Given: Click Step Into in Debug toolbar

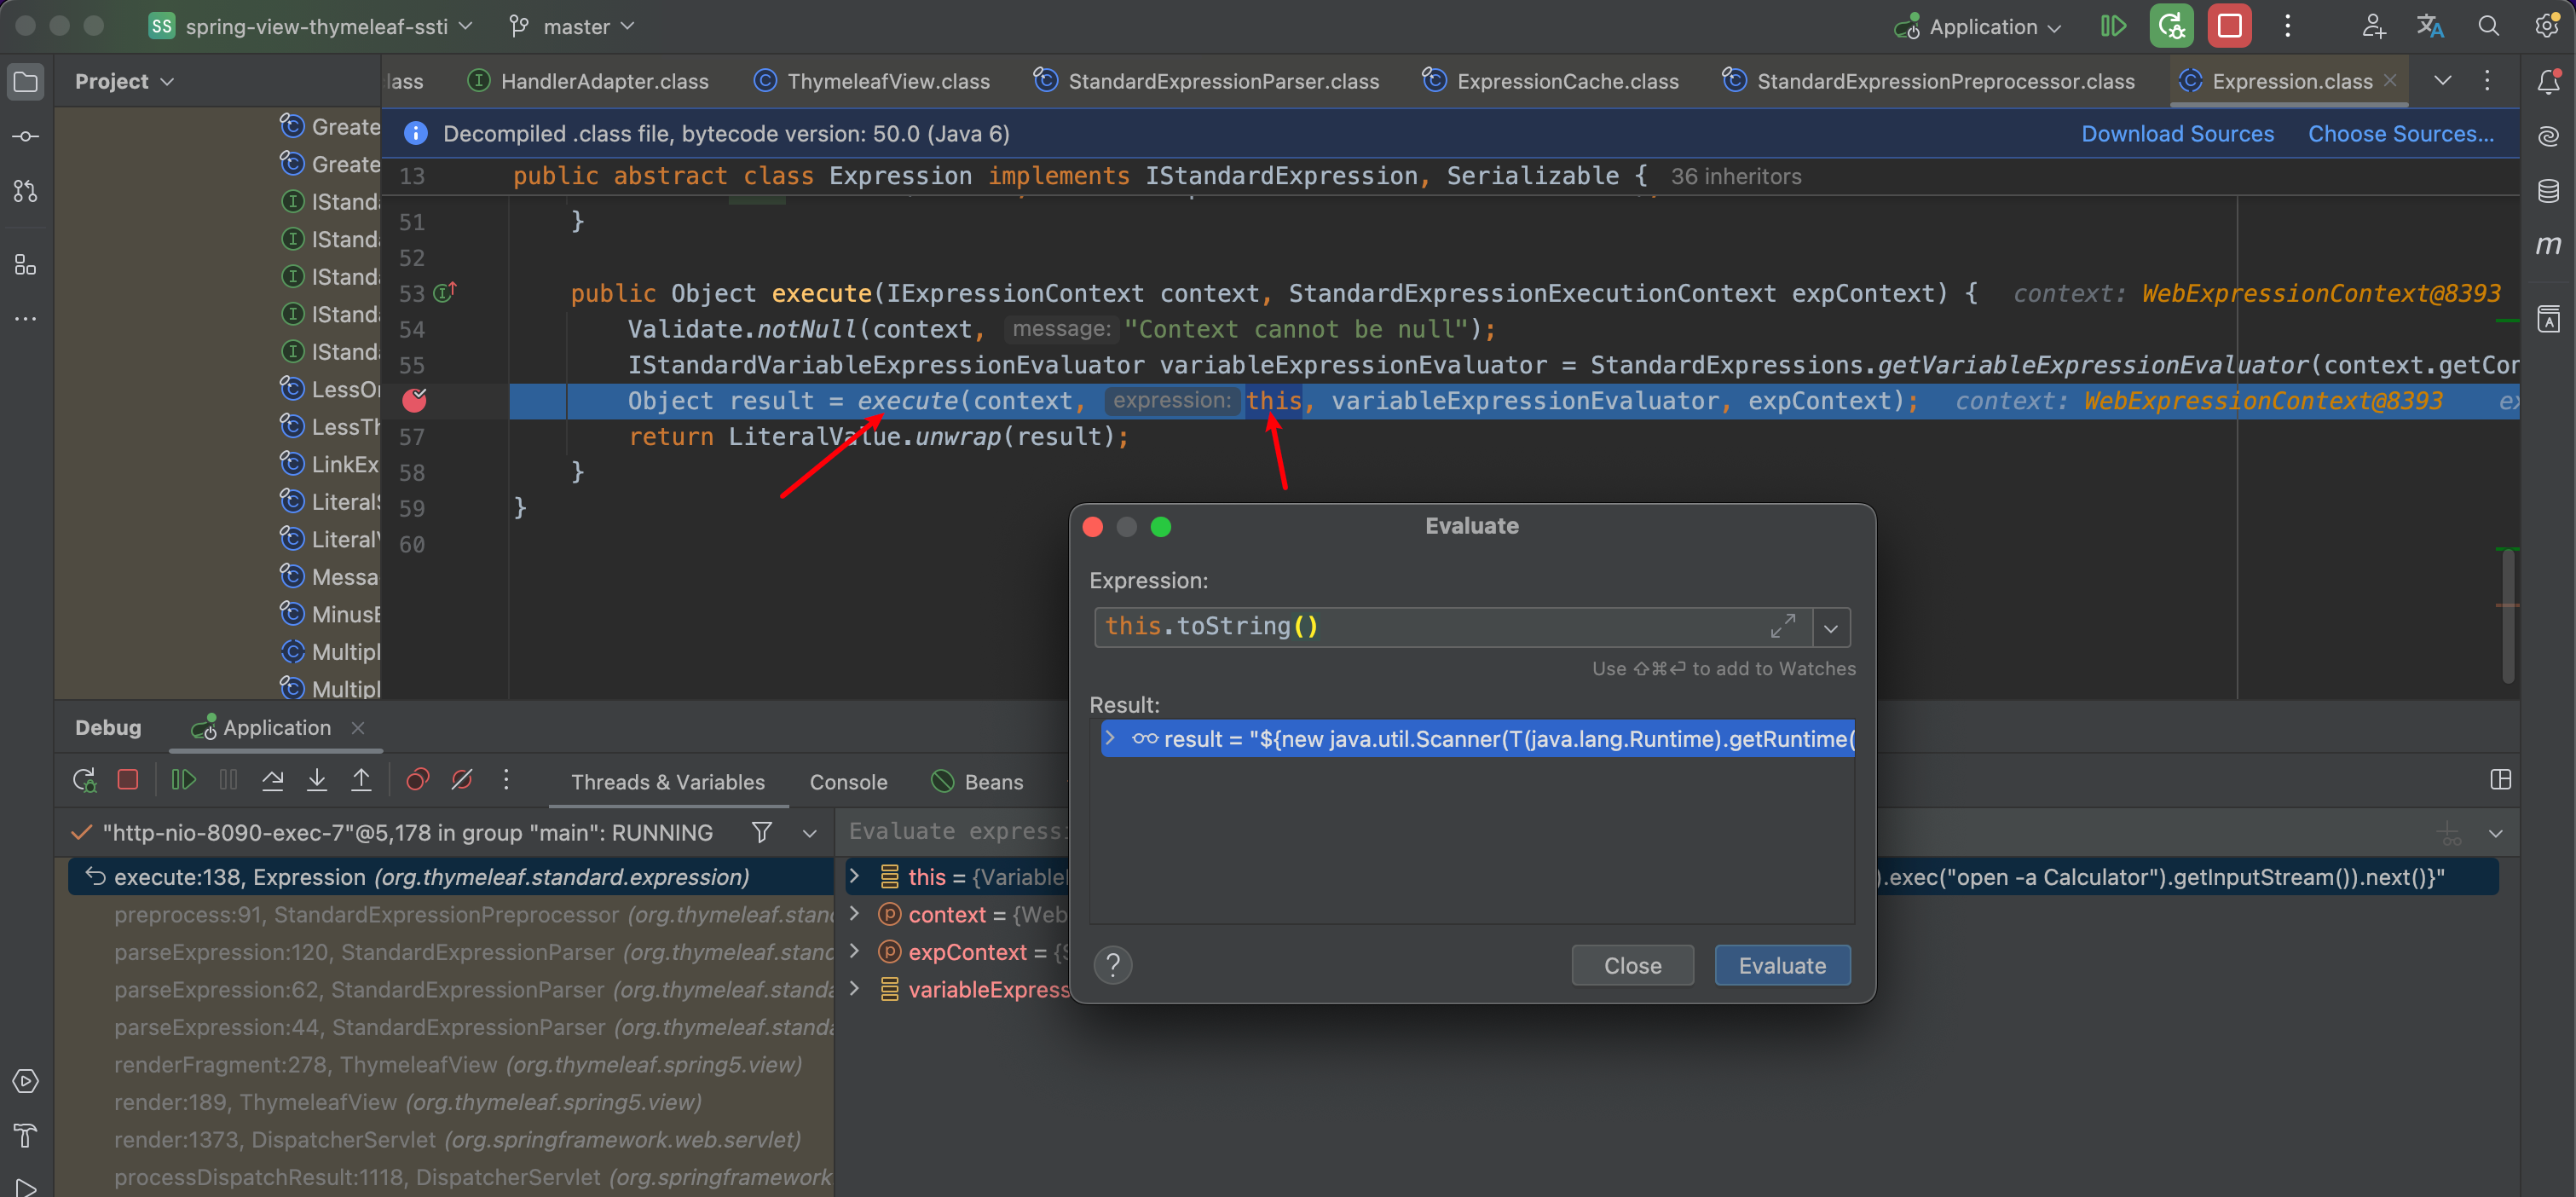Looking at the screenshot, I should [x=317, y=780].
